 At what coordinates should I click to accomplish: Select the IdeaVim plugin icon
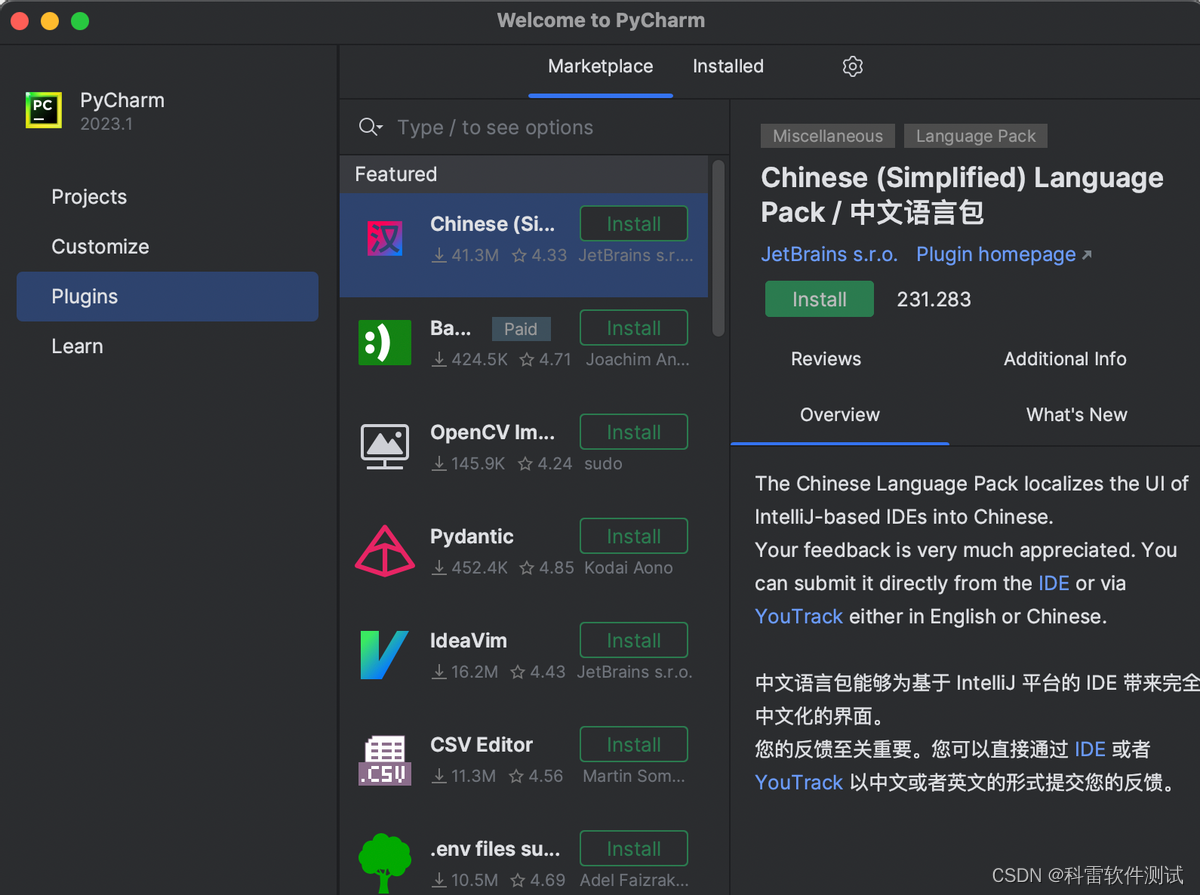click(x=385, y=655)
